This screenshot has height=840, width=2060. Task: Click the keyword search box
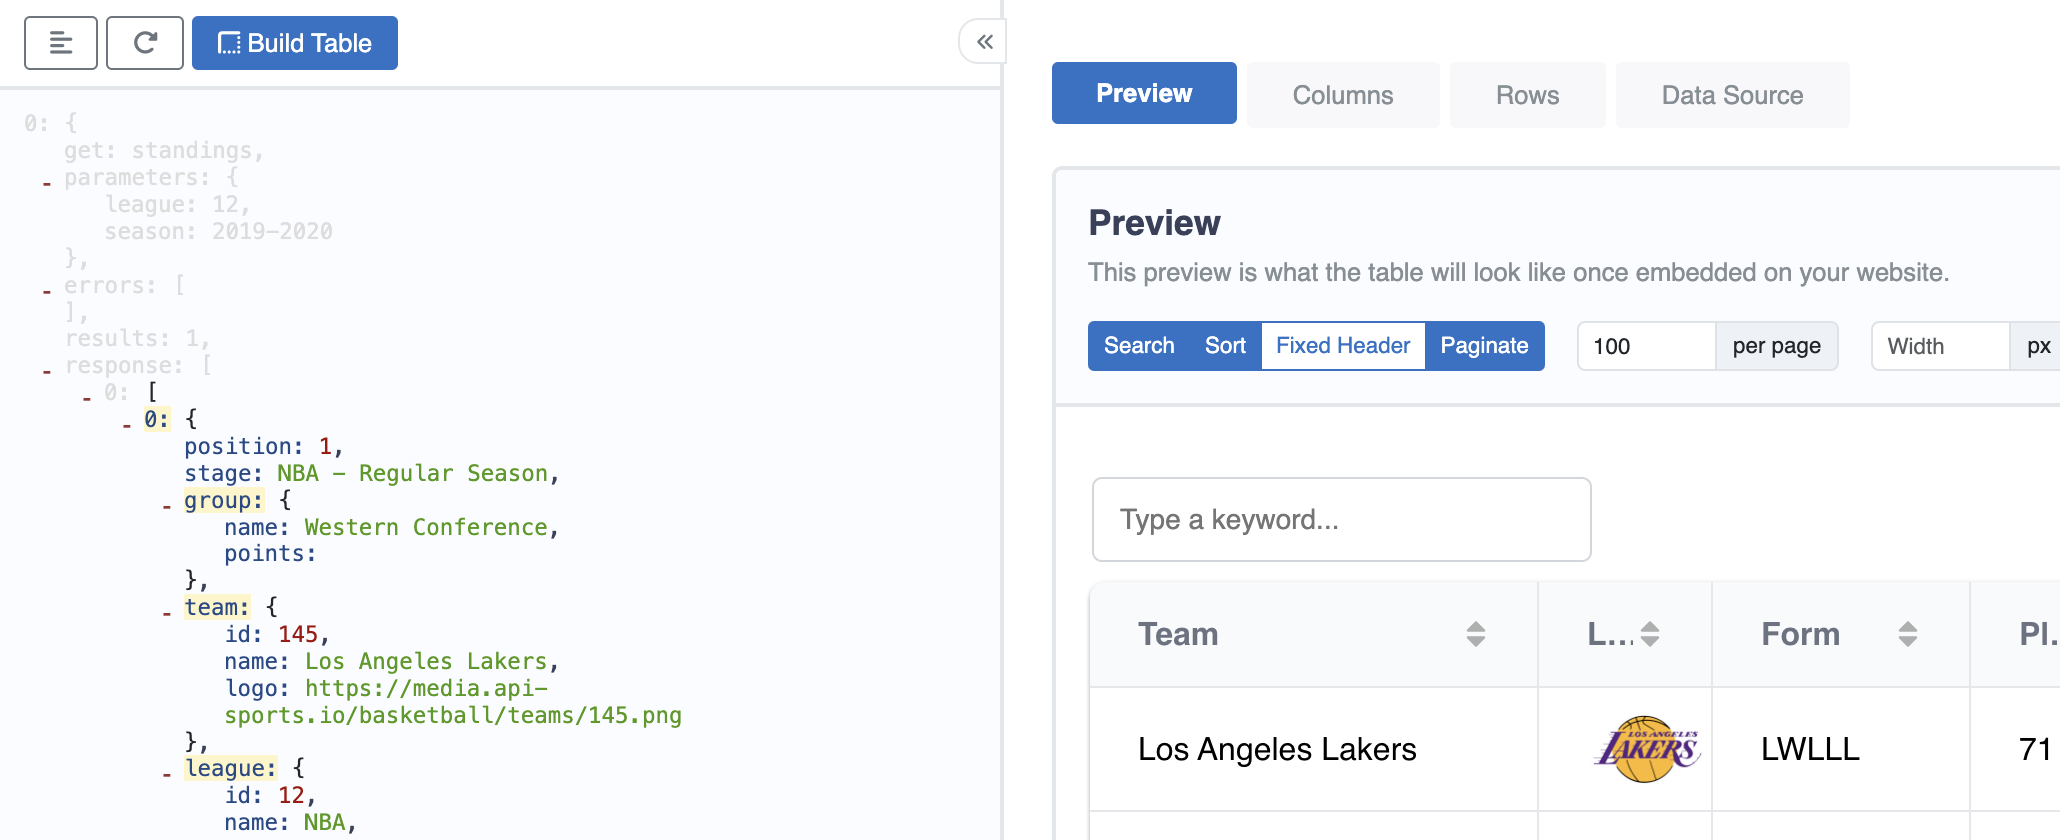point(1341,519)
